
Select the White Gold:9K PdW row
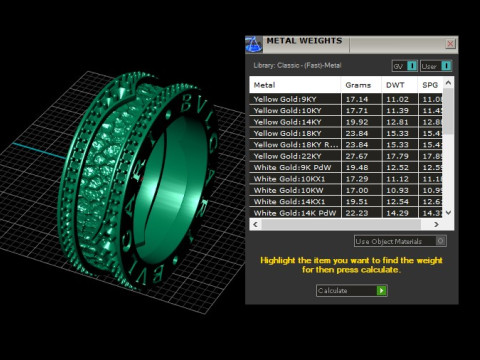pyautogui.click(x=346, y=167)
